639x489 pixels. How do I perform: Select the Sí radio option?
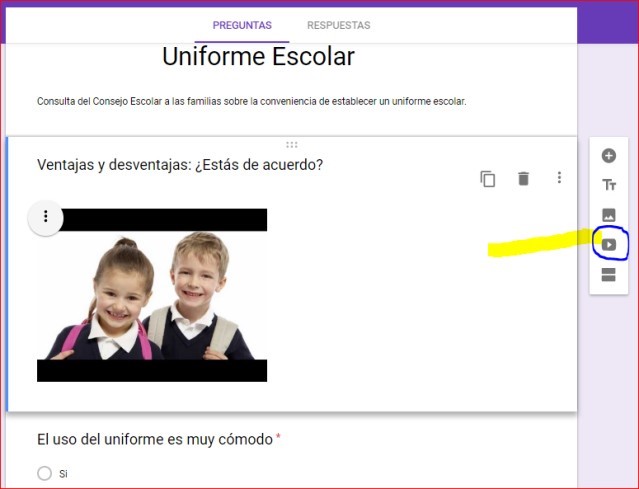coord(44,473)
